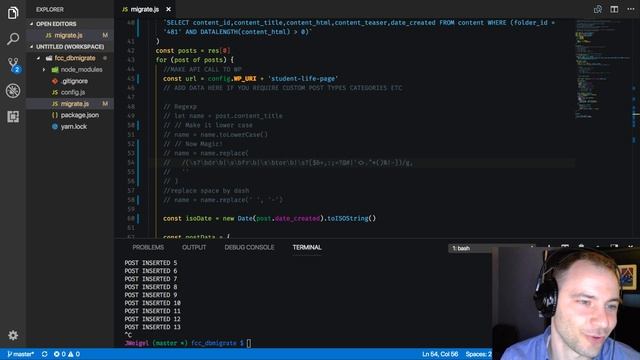Click the 'for (post of posts) {' line

pos(195,60)
